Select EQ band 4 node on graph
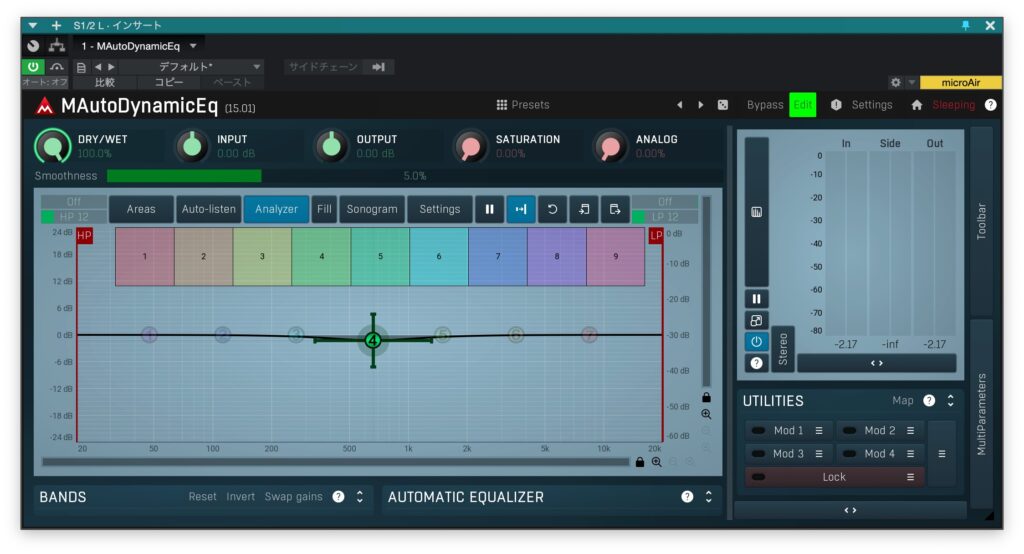The image size is (1024, 554). (x=373, y=340)
